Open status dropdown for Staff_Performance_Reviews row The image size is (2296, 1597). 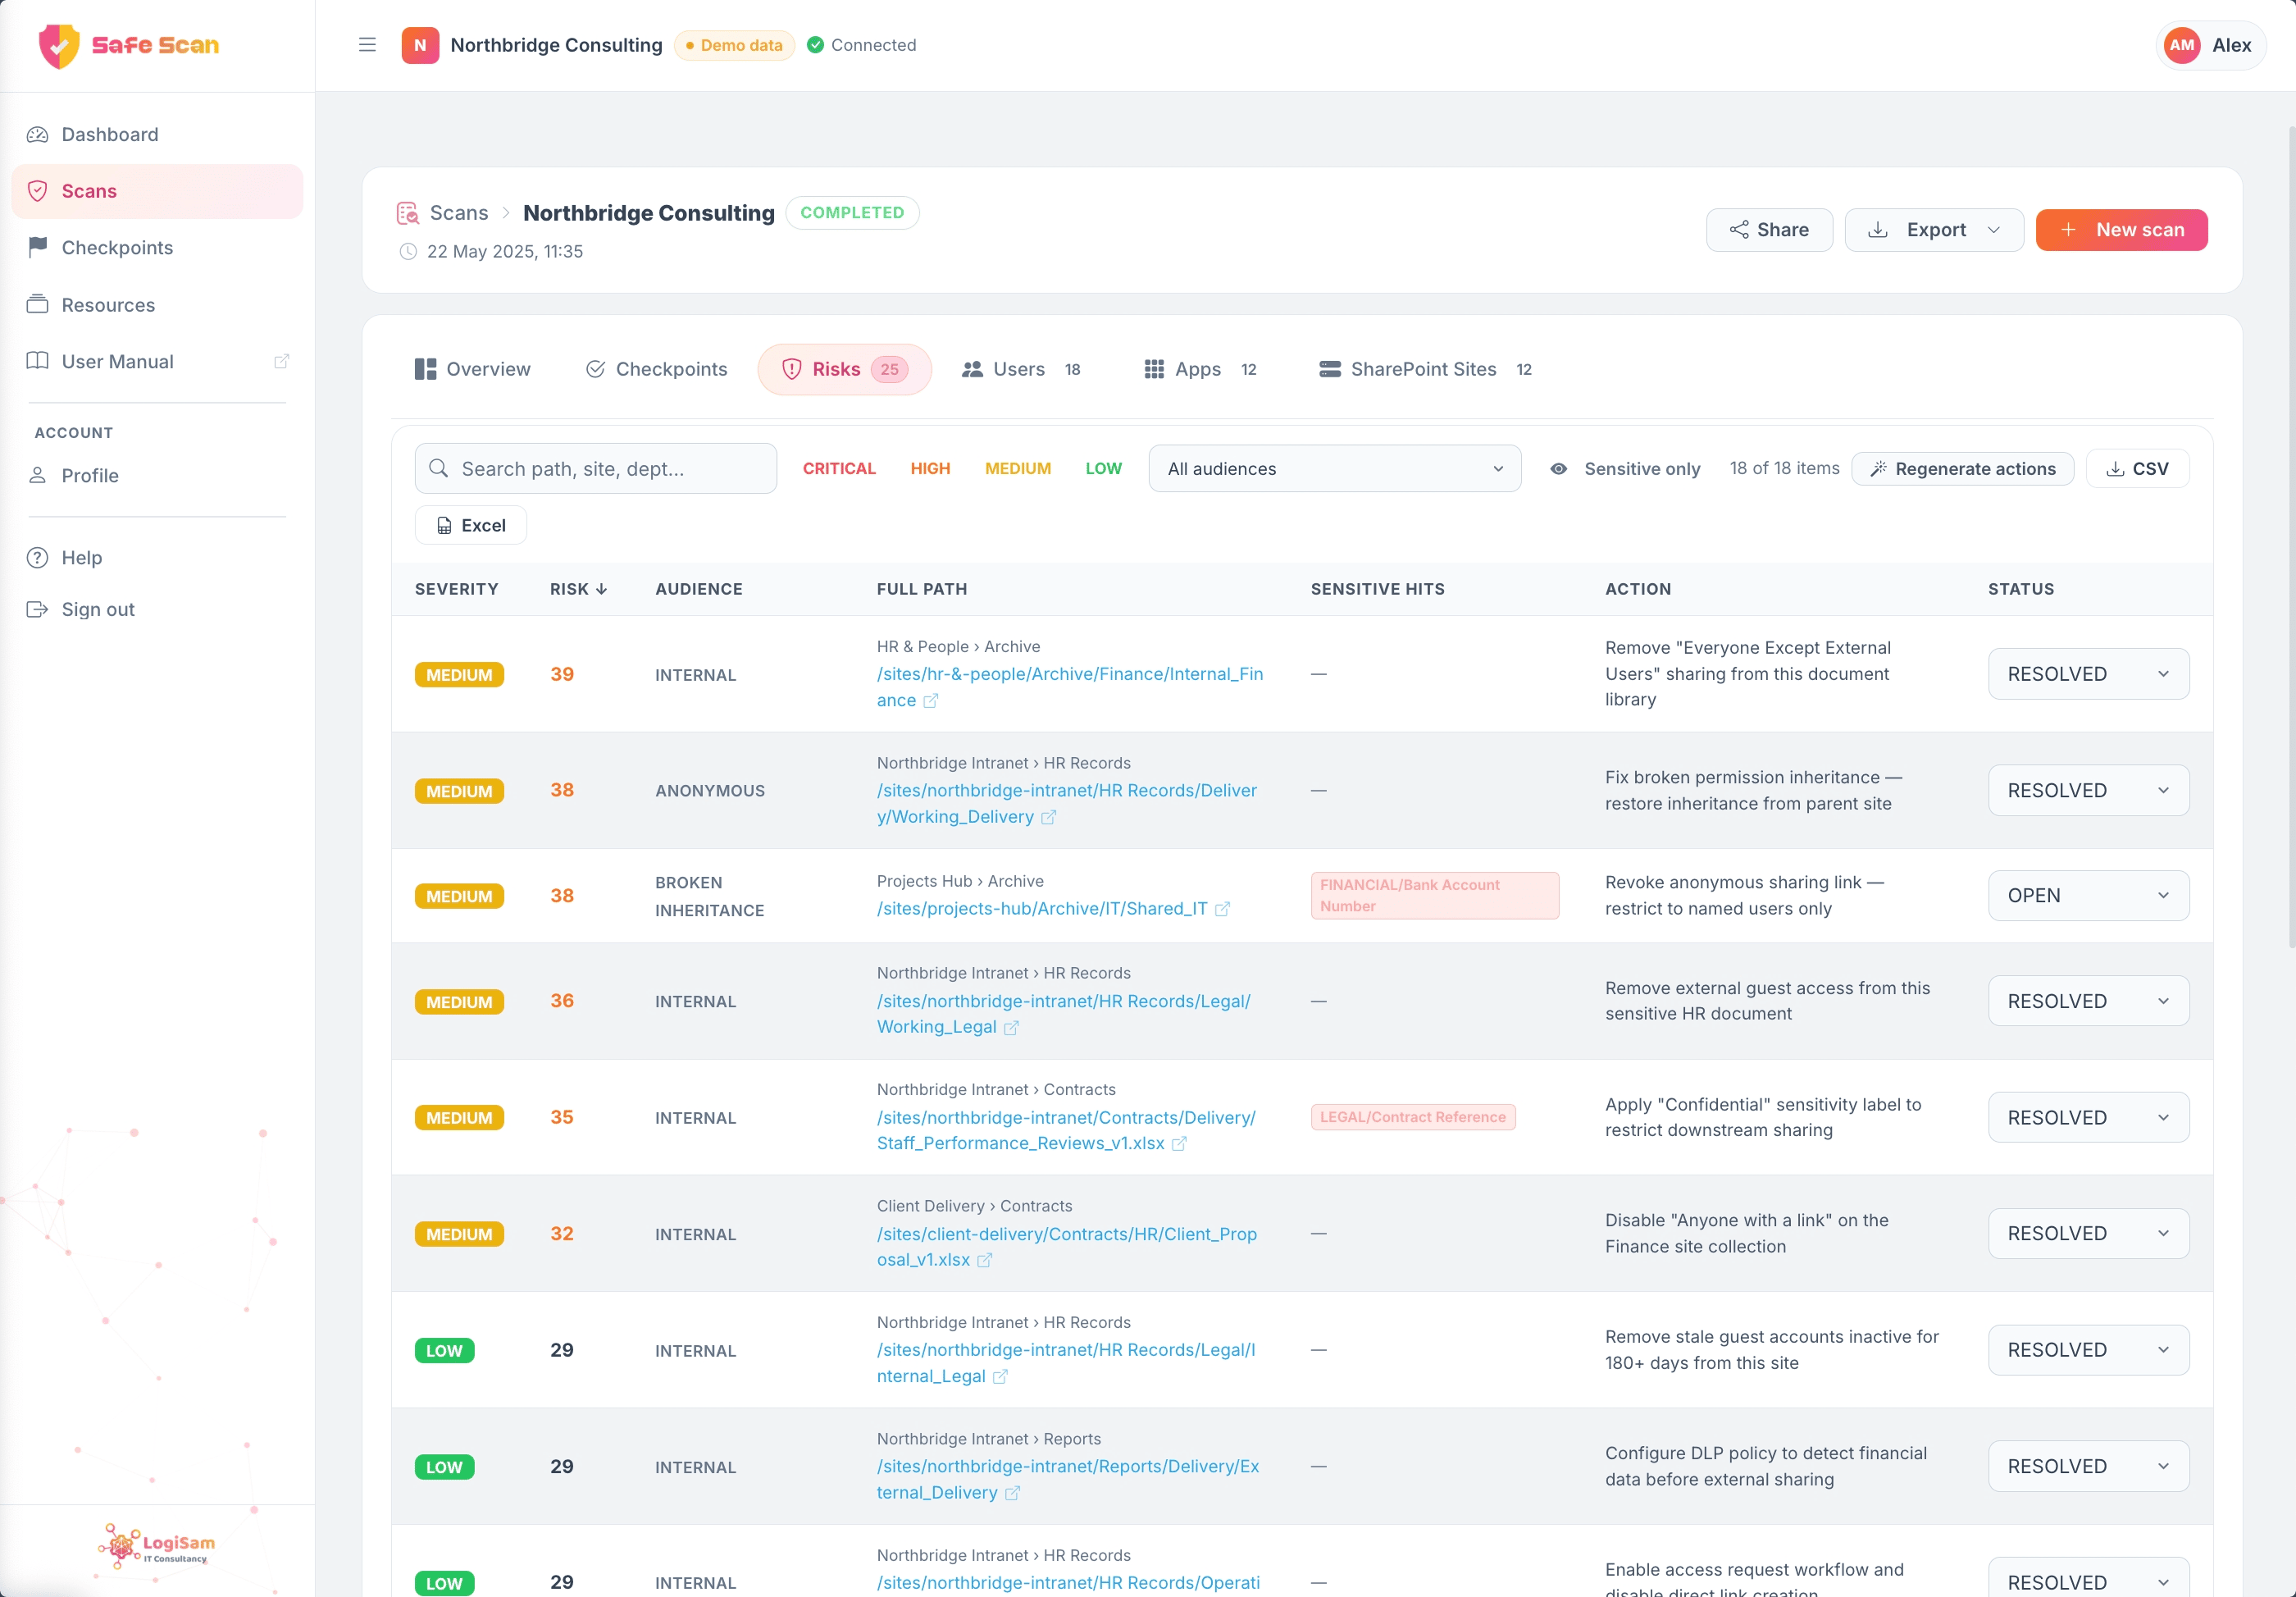(2088, 1118)
